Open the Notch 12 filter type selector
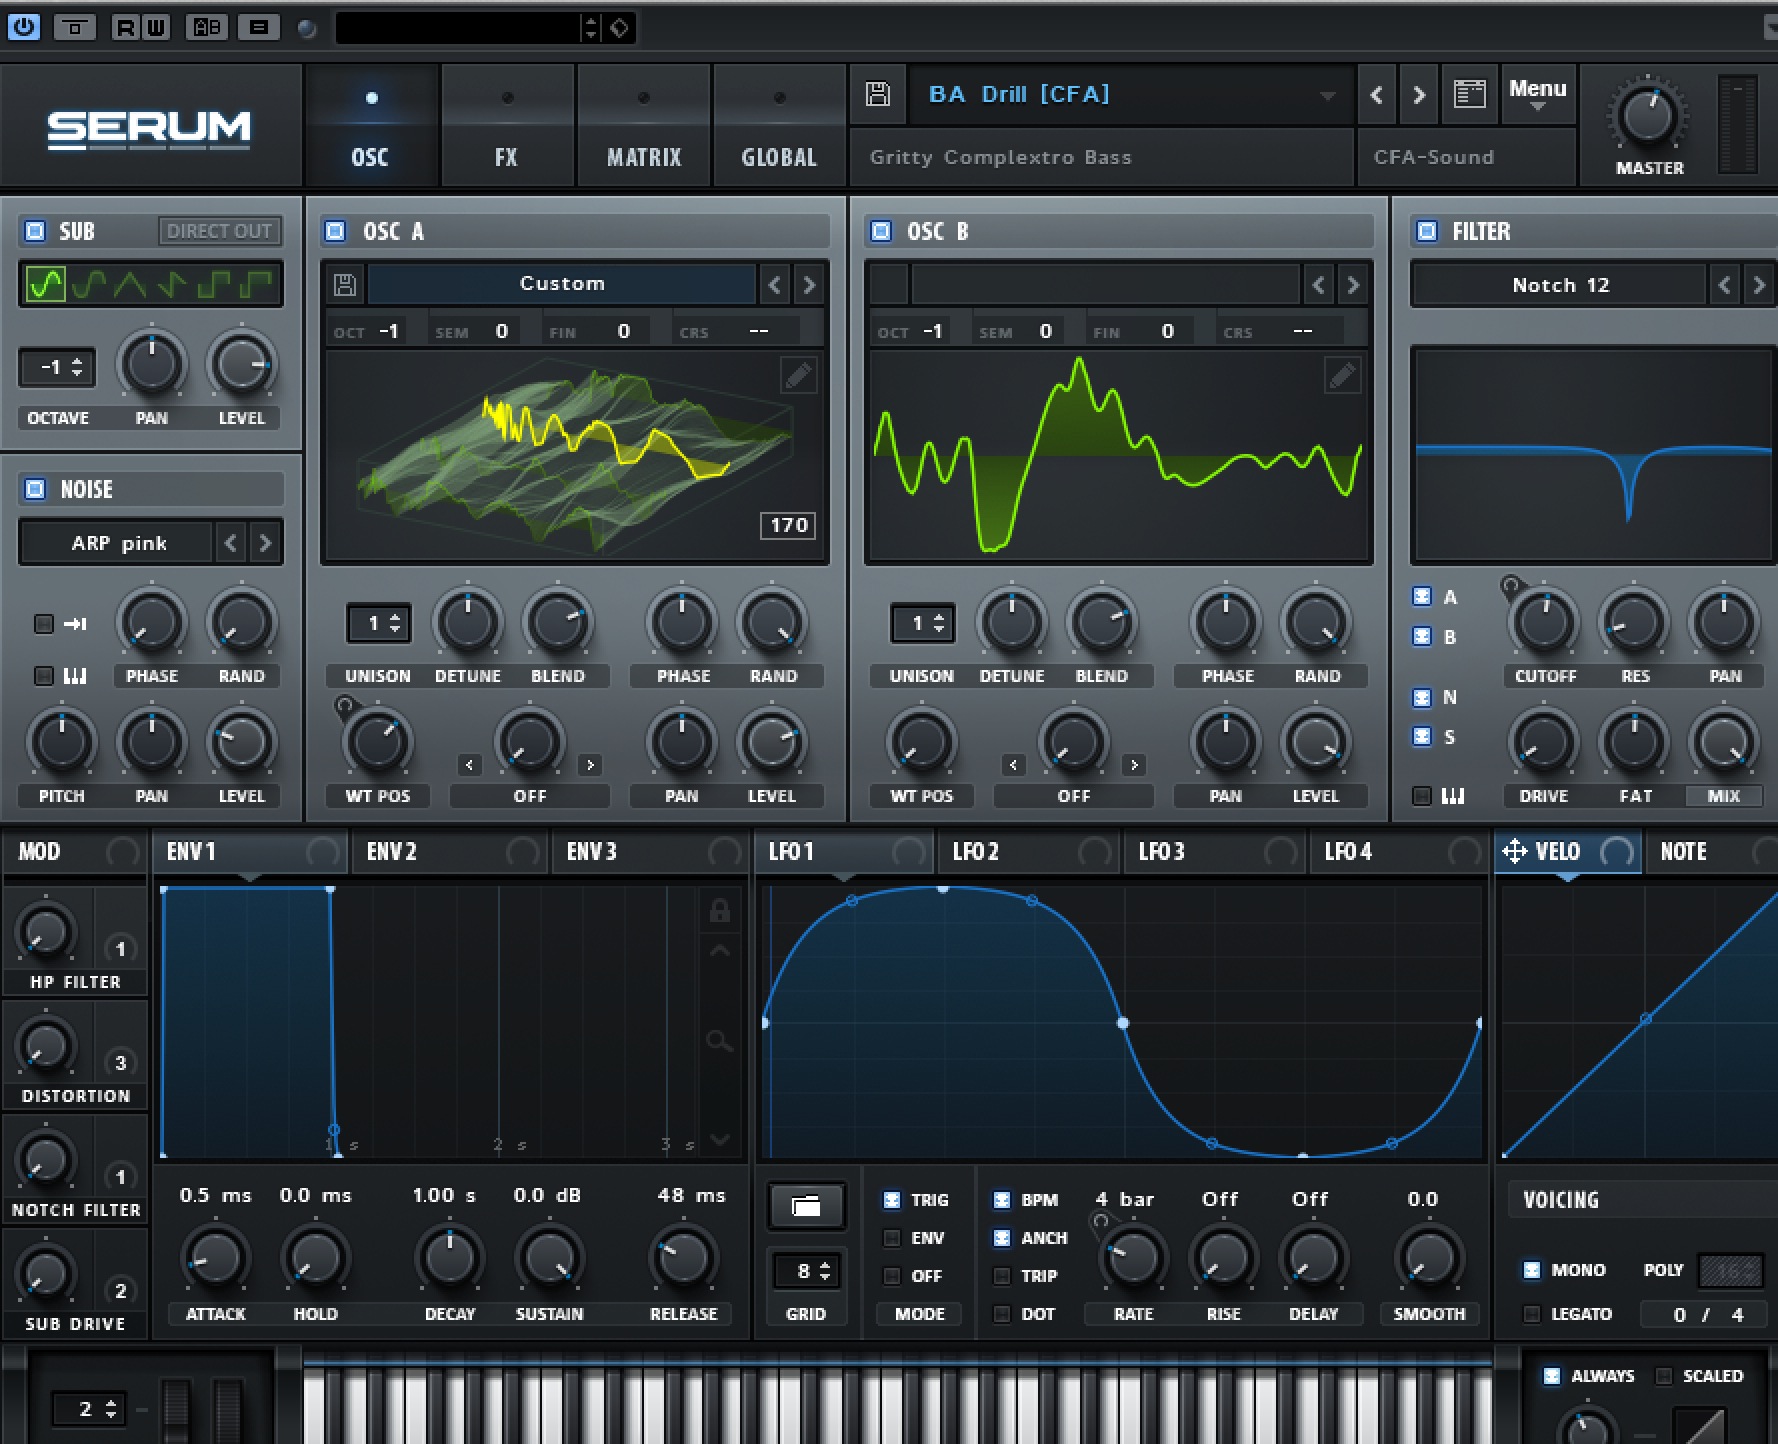Viewport: 1778px width, 1444px height. click(1558, 284)
